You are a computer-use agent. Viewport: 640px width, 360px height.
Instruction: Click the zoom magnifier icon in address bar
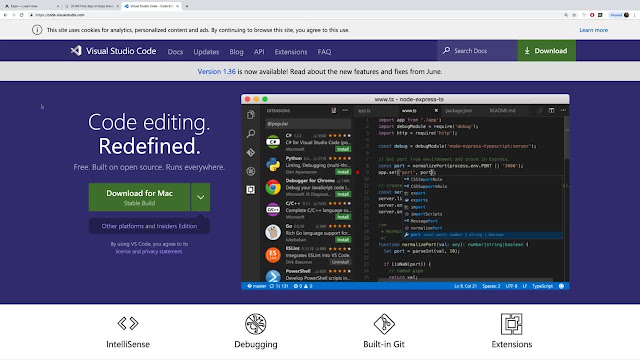pos(566,15)
